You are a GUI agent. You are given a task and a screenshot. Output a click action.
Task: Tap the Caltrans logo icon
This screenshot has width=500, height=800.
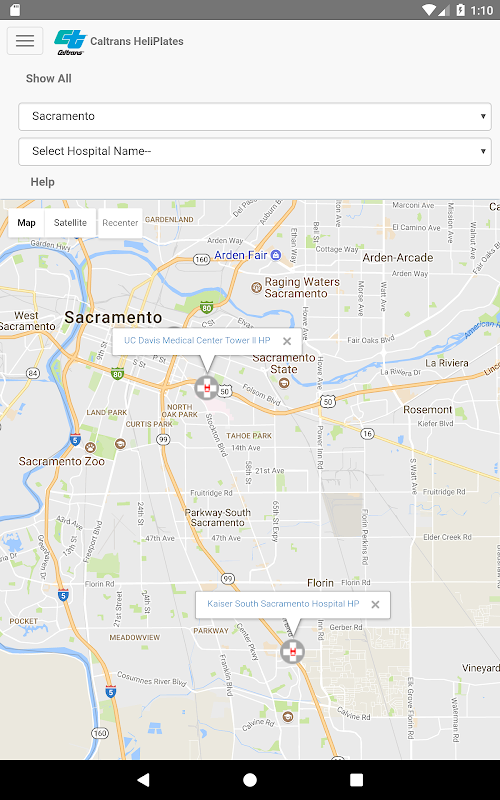point(70,42)
